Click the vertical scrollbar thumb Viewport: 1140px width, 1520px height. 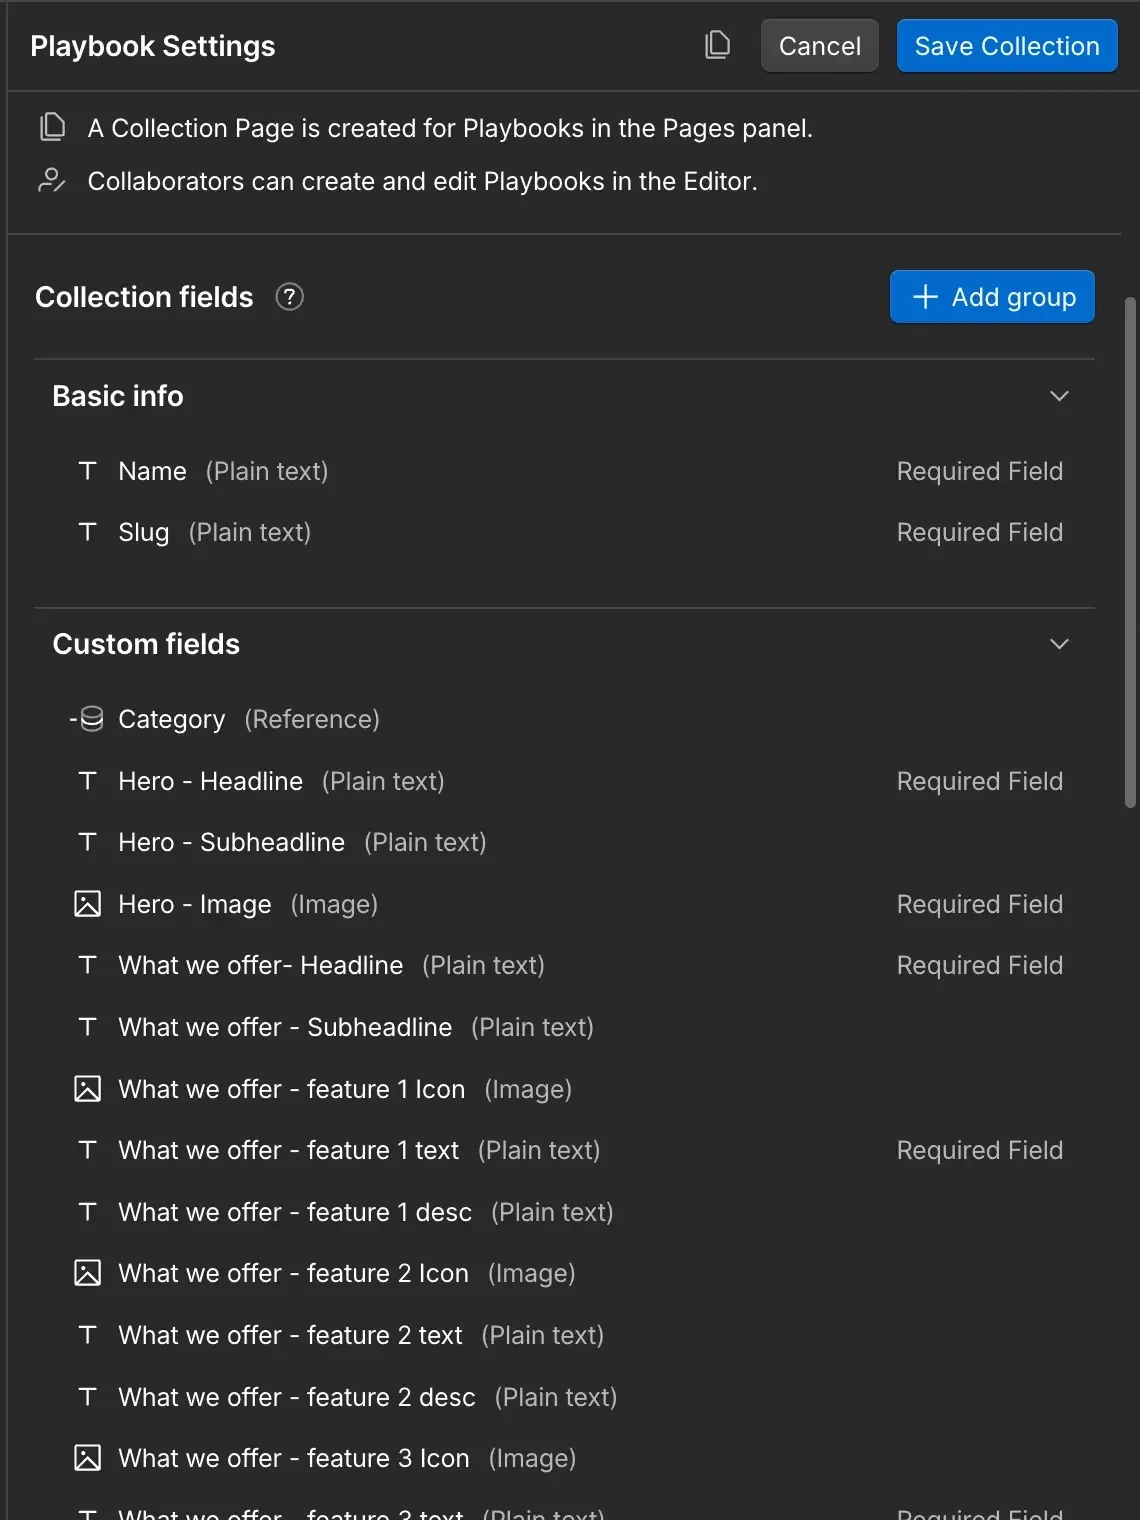coord(1130,552)
